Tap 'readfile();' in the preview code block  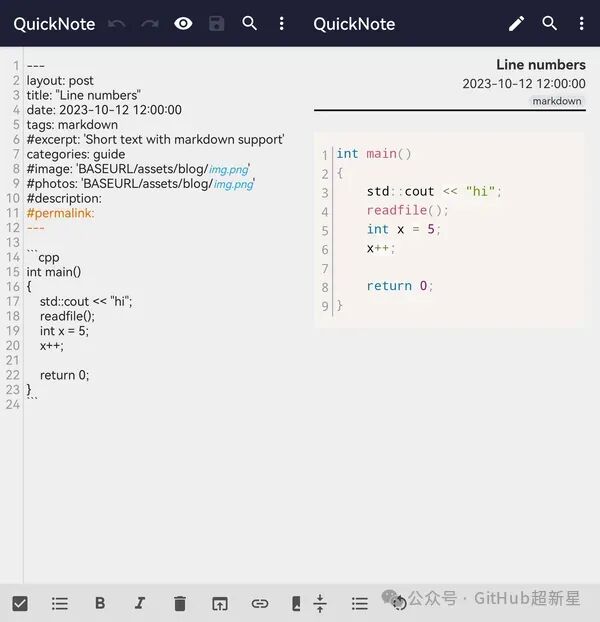407,210
